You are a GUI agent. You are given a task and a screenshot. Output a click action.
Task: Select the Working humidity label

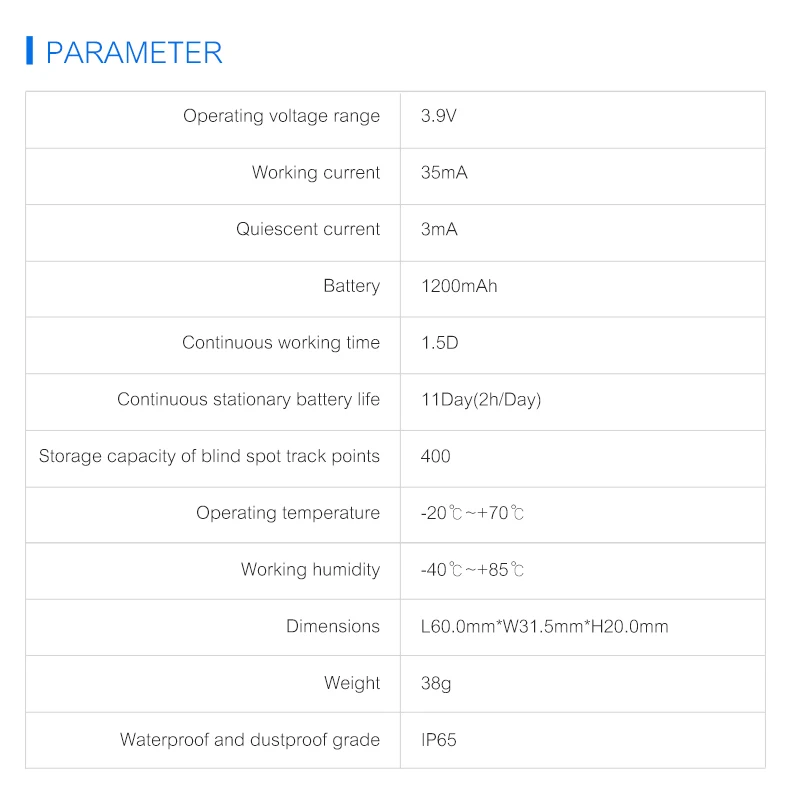pyautogui.click(x=310, y=570)
